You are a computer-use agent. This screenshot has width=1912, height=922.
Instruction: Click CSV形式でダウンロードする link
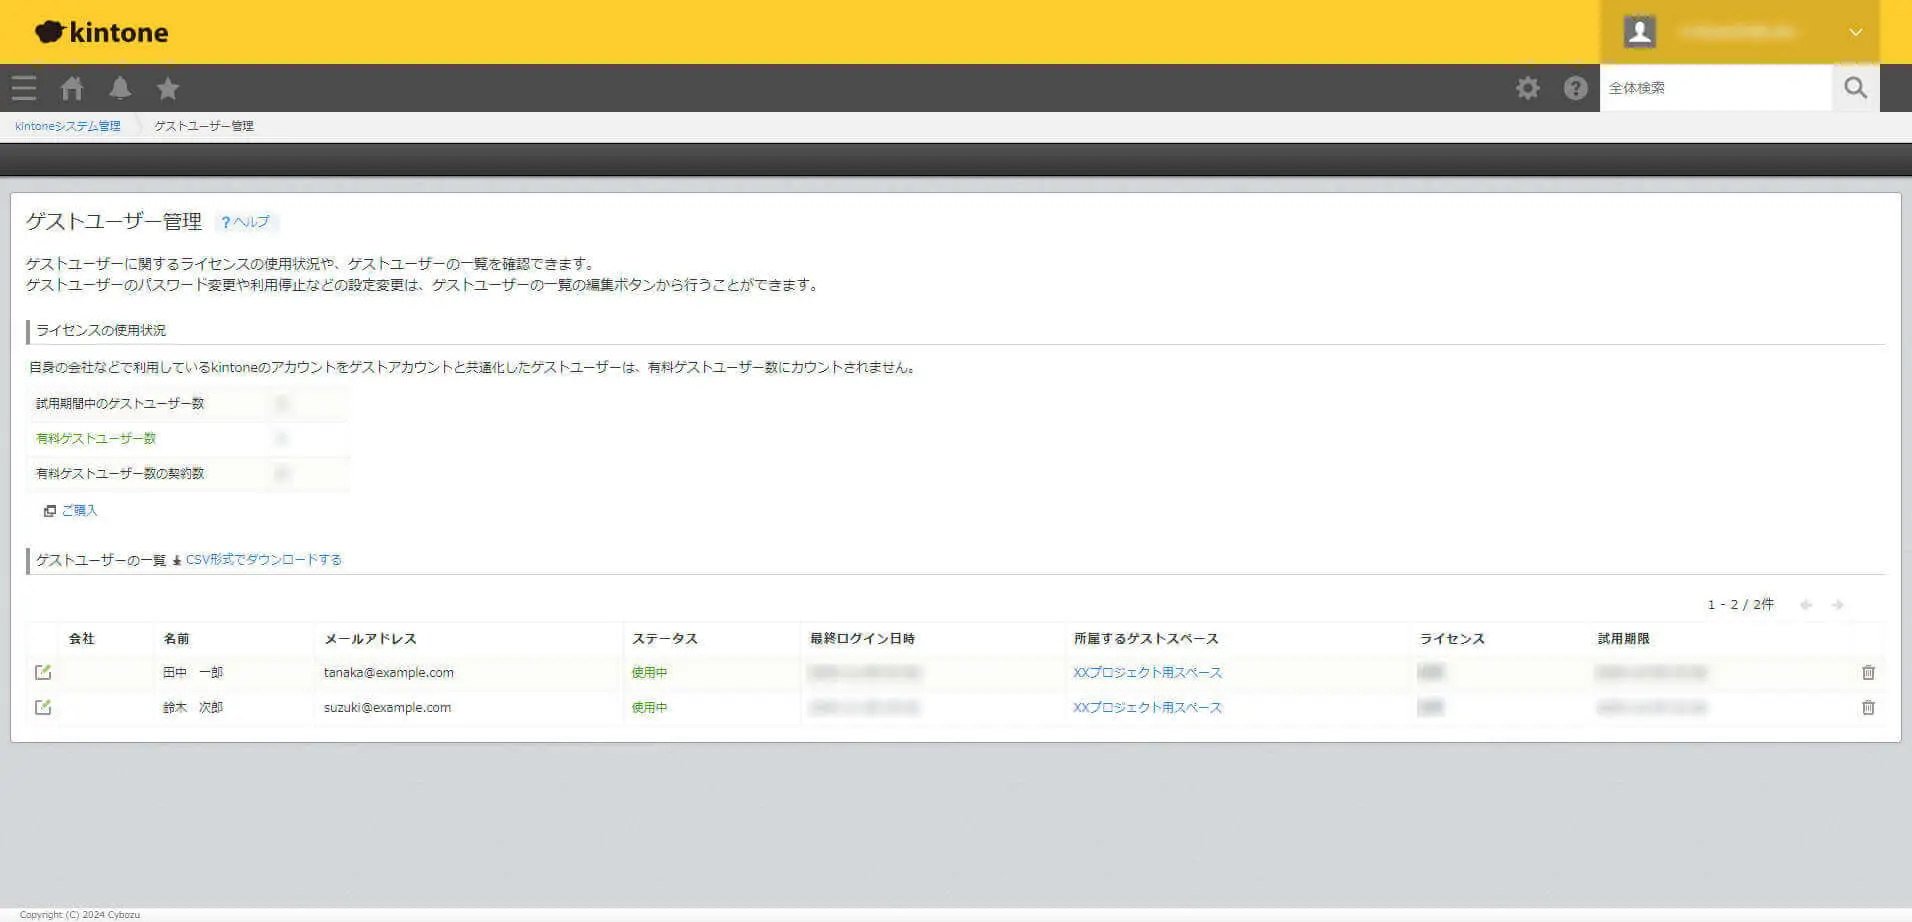tap(264, 560)
